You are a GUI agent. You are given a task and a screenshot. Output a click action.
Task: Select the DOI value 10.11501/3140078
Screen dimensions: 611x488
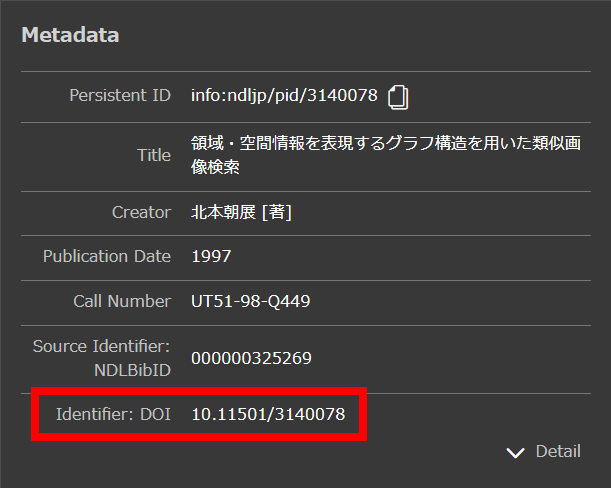[268, 414]
